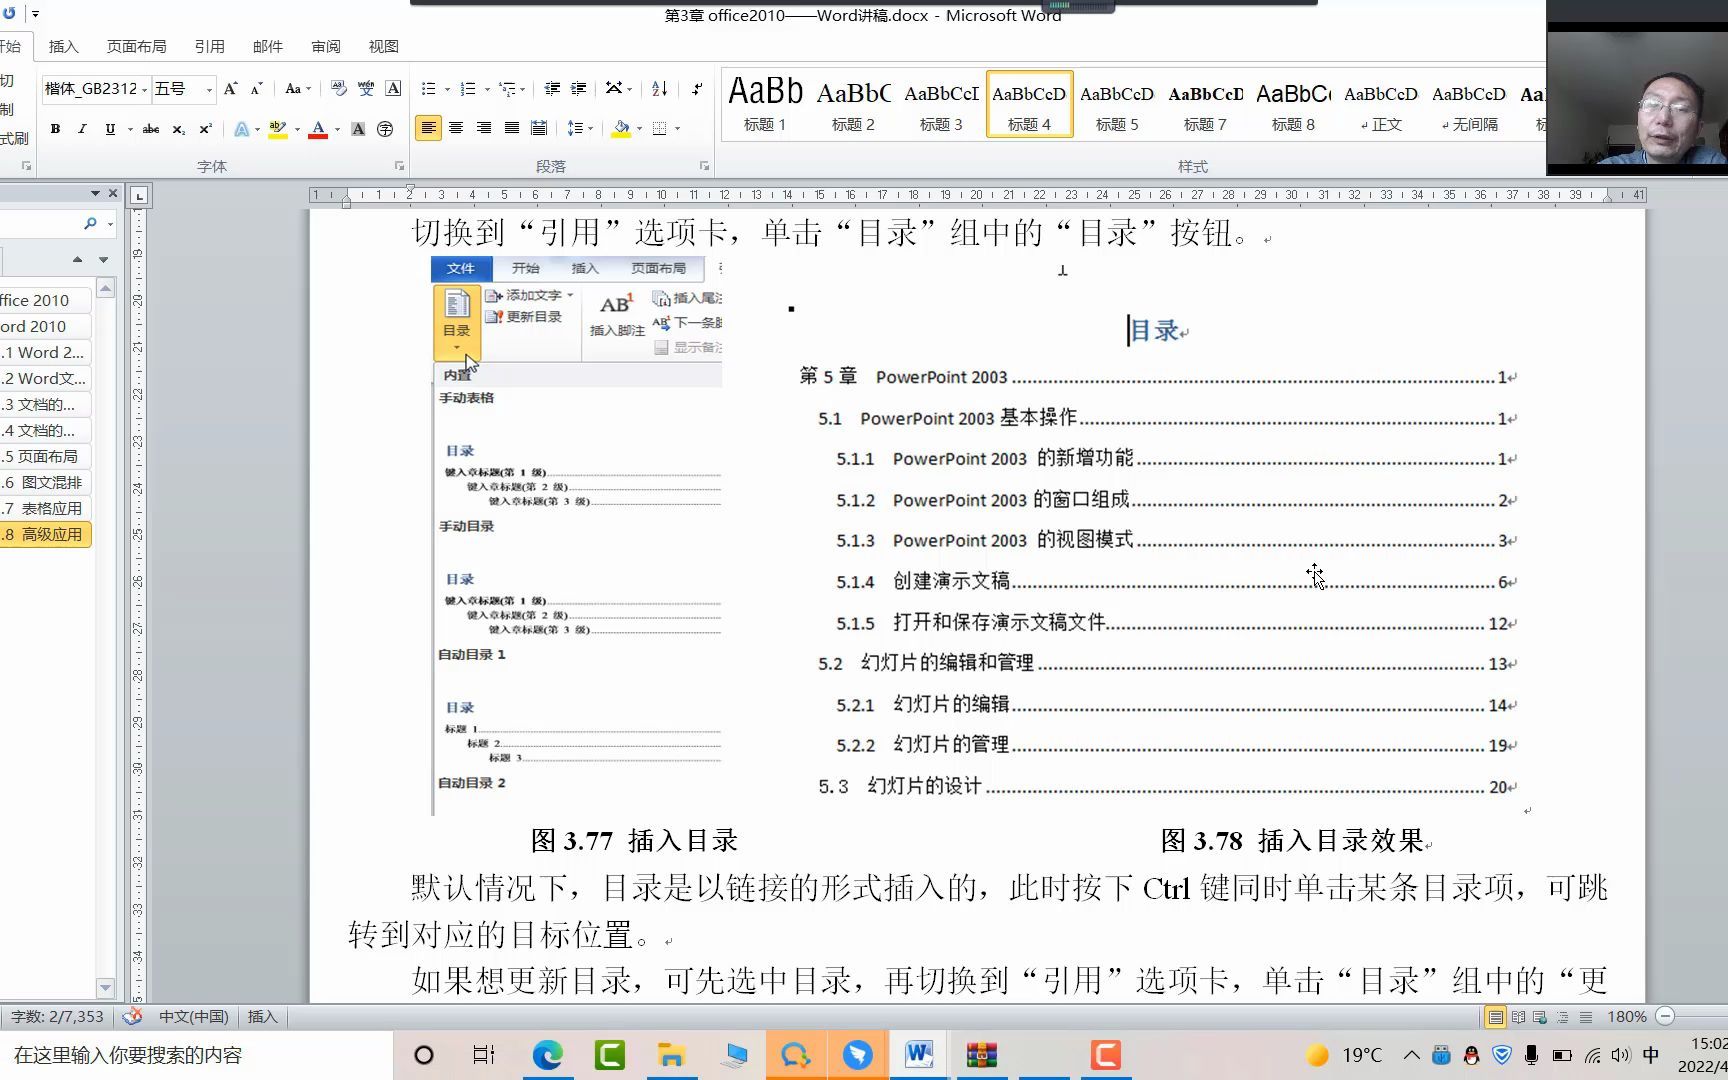Apply superscript formatting
This screenshot has height=1080, width=1728.
pyautogui.click(x=205, y=129)
